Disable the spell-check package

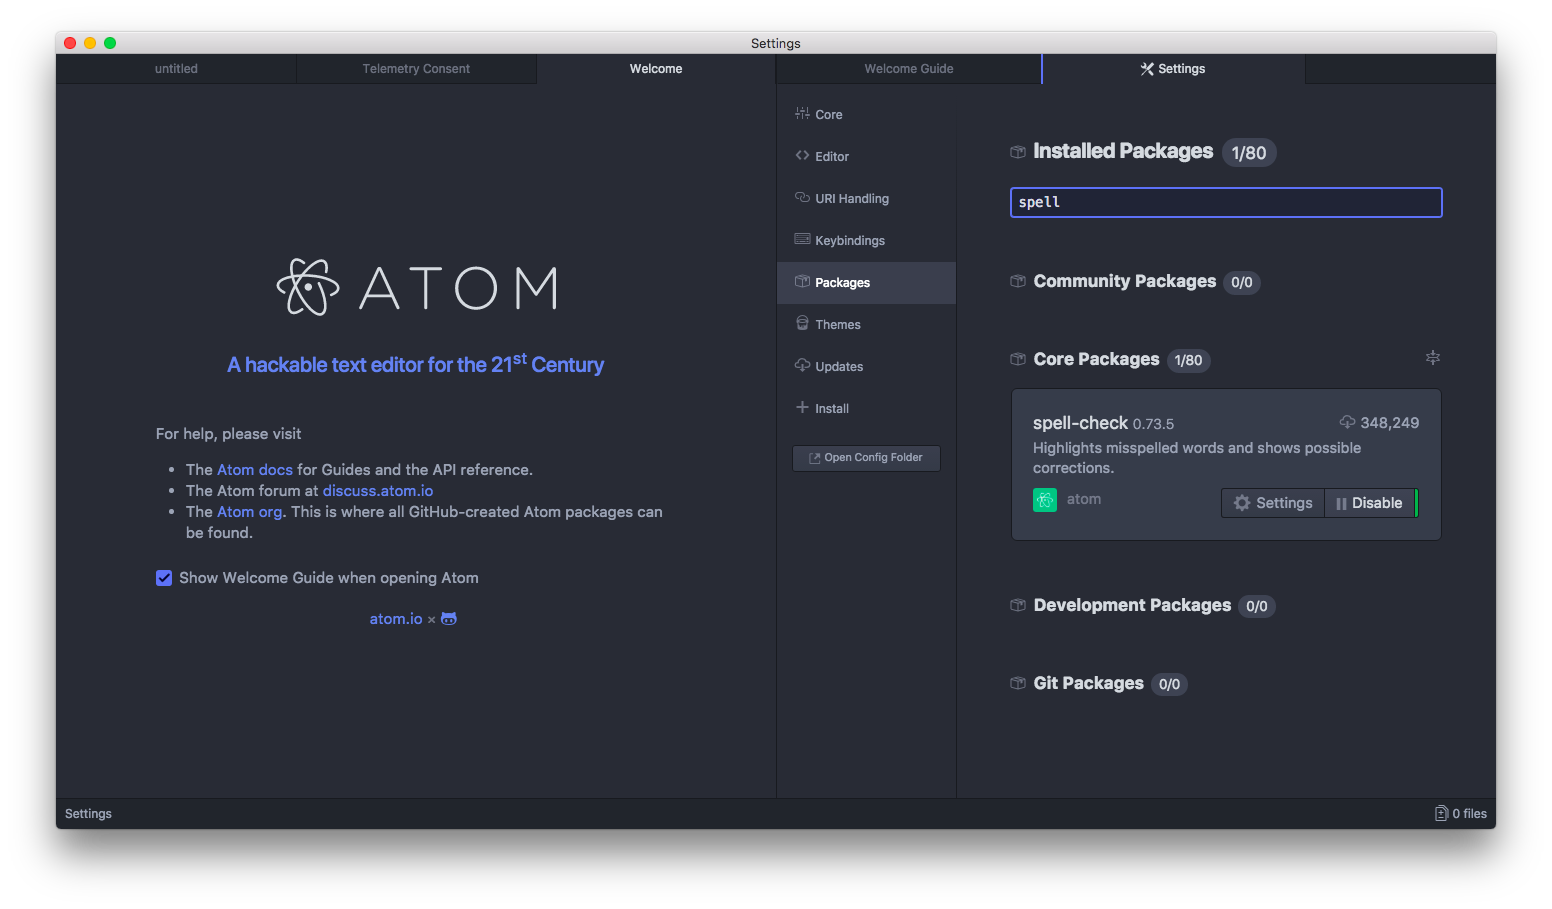[1370, 503]
